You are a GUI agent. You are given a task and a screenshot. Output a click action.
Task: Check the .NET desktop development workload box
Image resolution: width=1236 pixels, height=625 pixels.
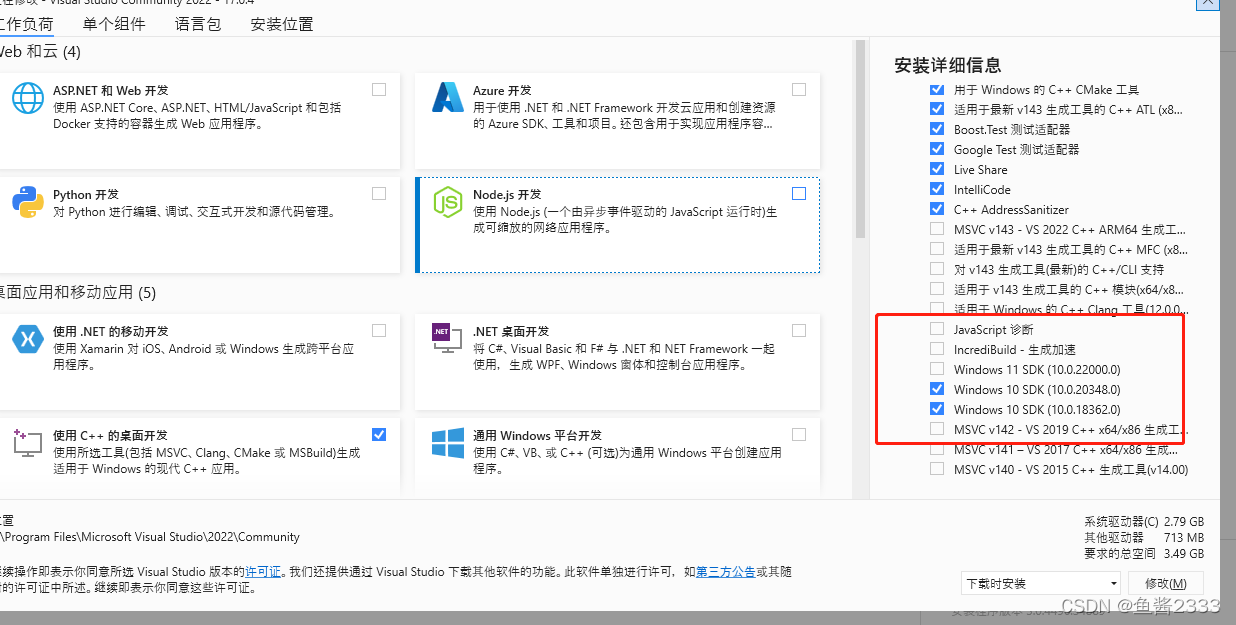(799, 330)
